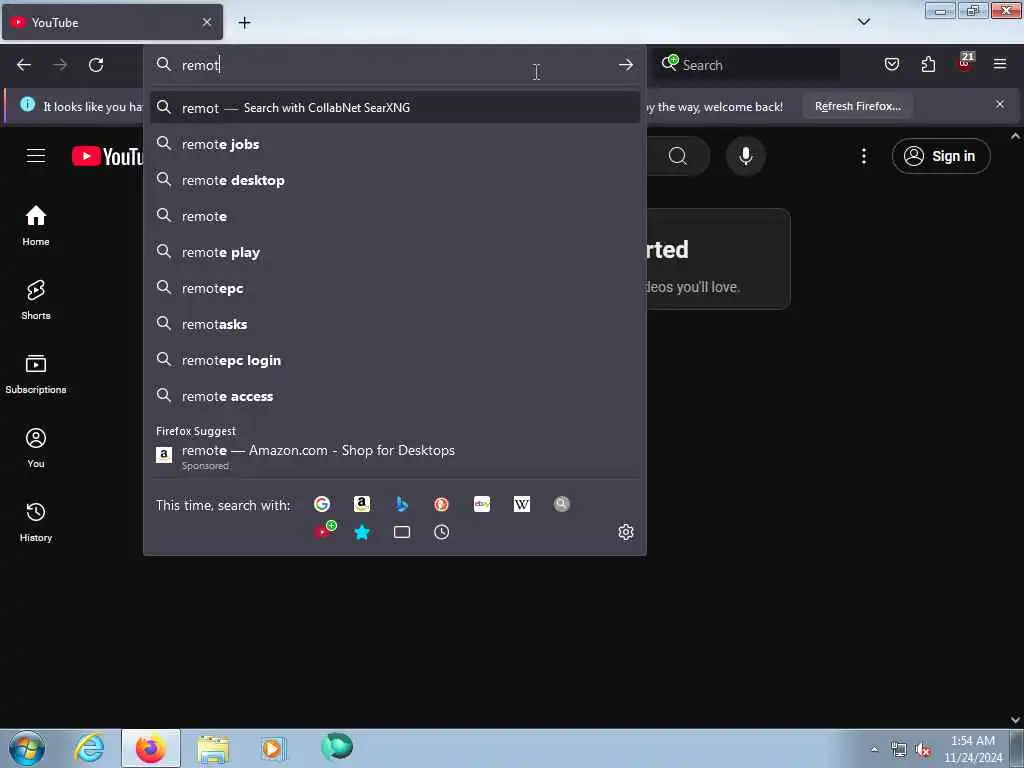Launch Internet Explorer from taskbar
Screen dimensions: 1024x768
(89, 748)
